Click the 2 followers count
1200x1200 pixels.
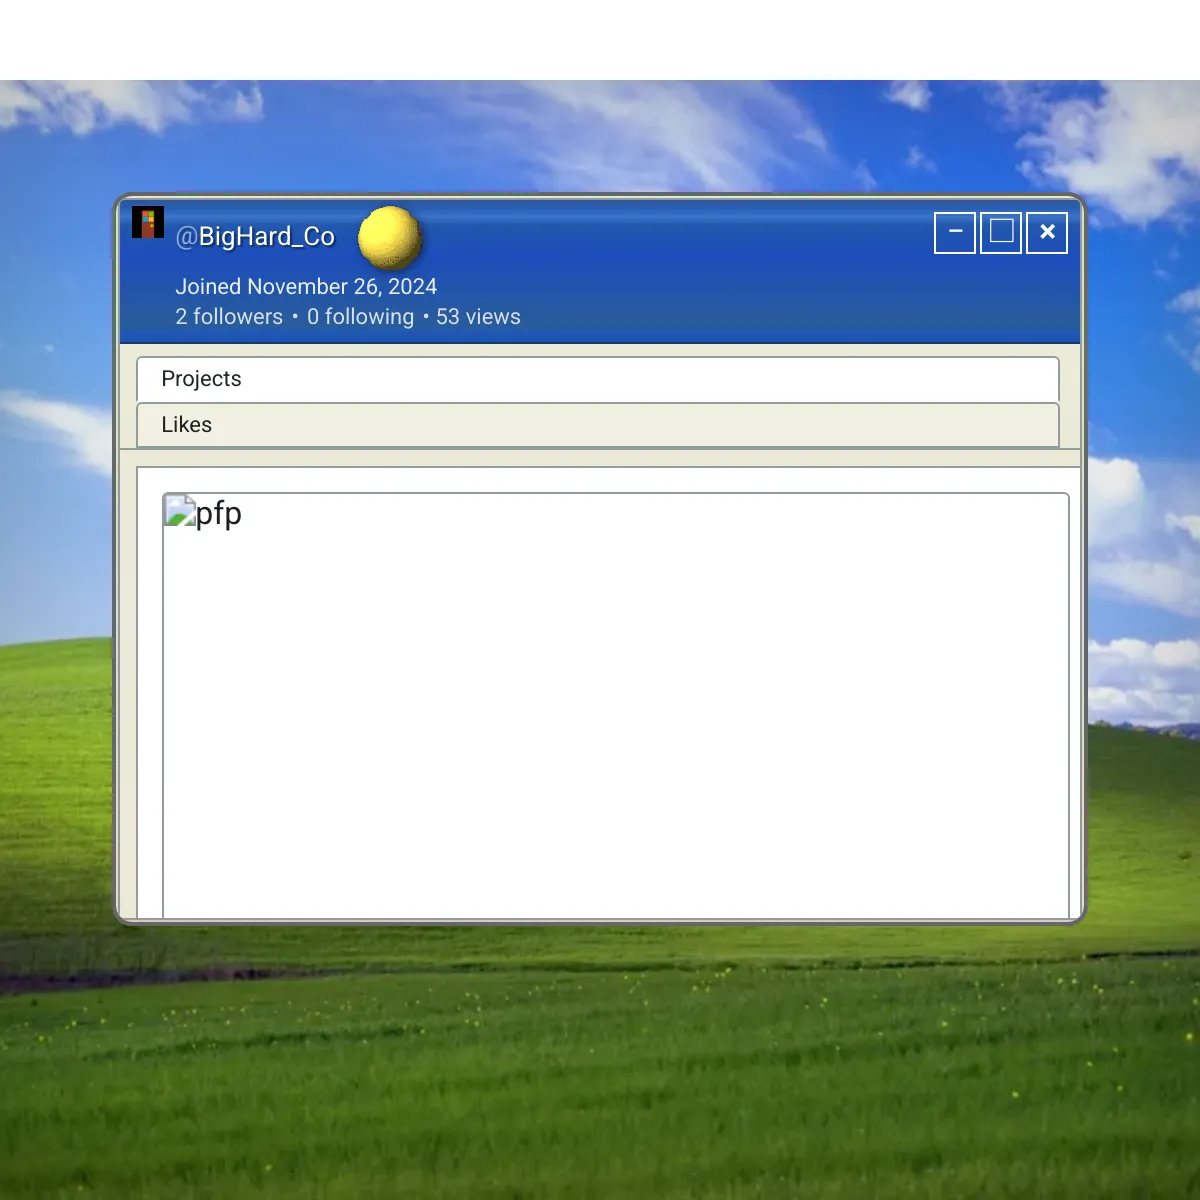tap(229, 317)
